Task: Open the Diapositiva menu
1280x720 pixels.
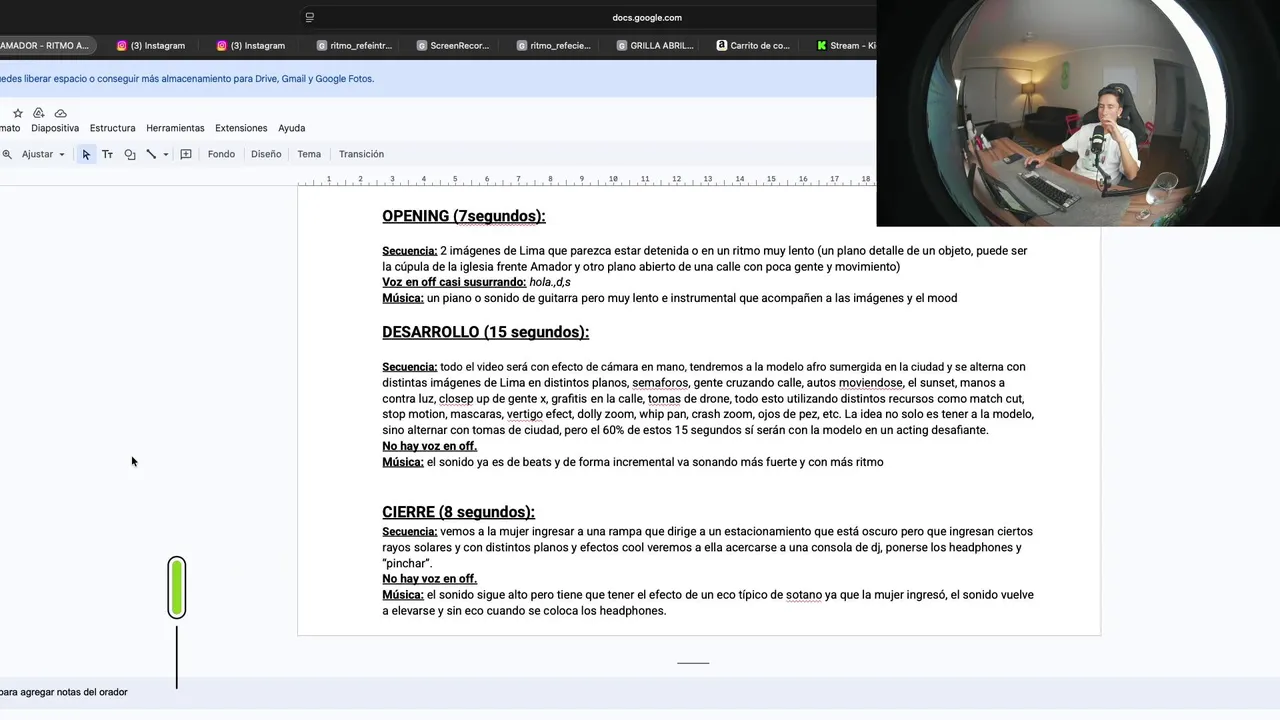Action: pos(55,128)
